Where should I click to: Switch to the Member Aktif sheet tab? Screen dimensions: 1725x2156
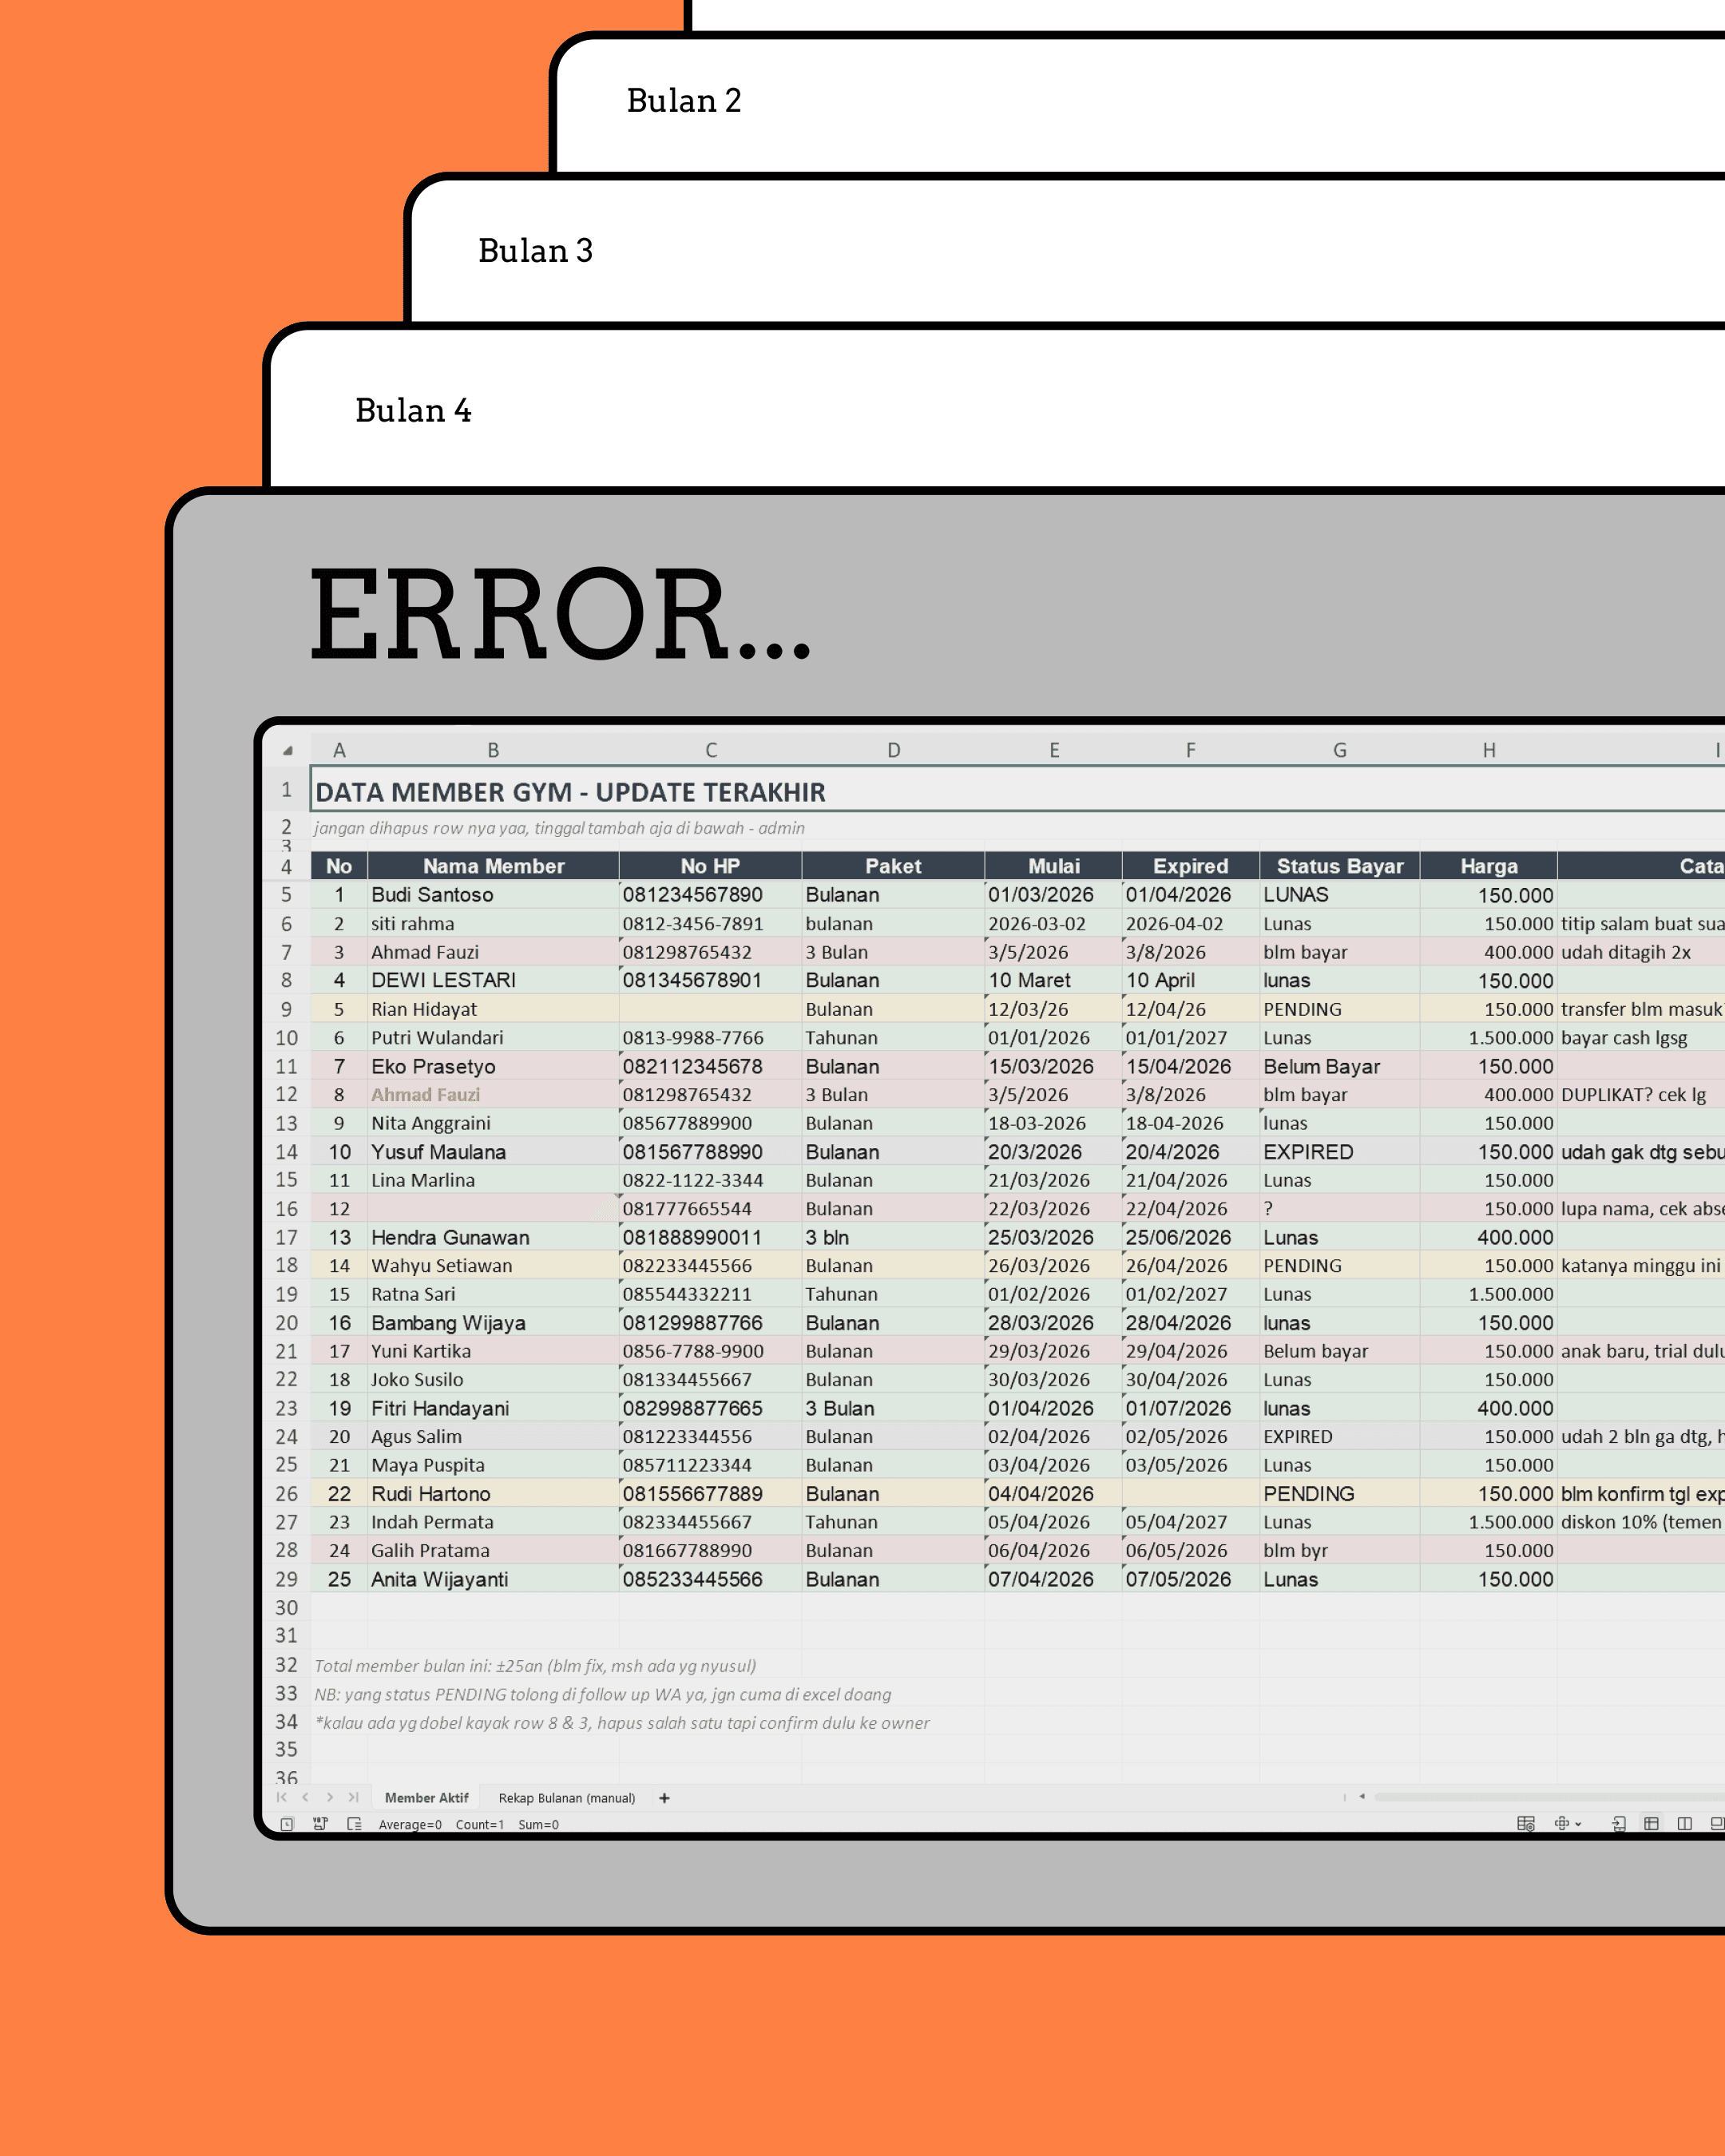(426, 1798)
